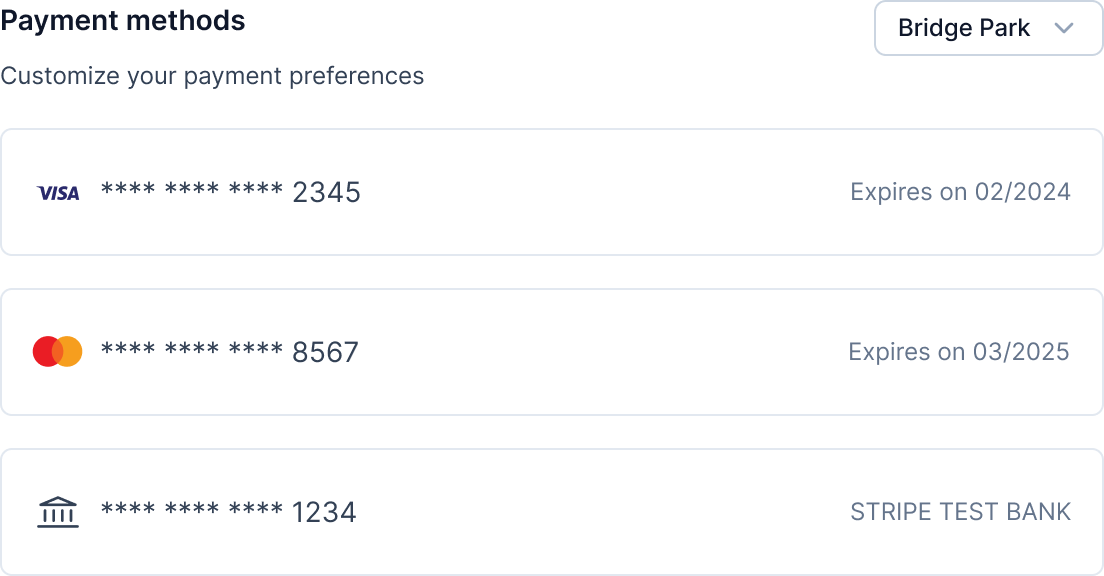This screenshot has height=576, width=1104.
Task: Click the masked asterisks on bank account
Action: 192,510
